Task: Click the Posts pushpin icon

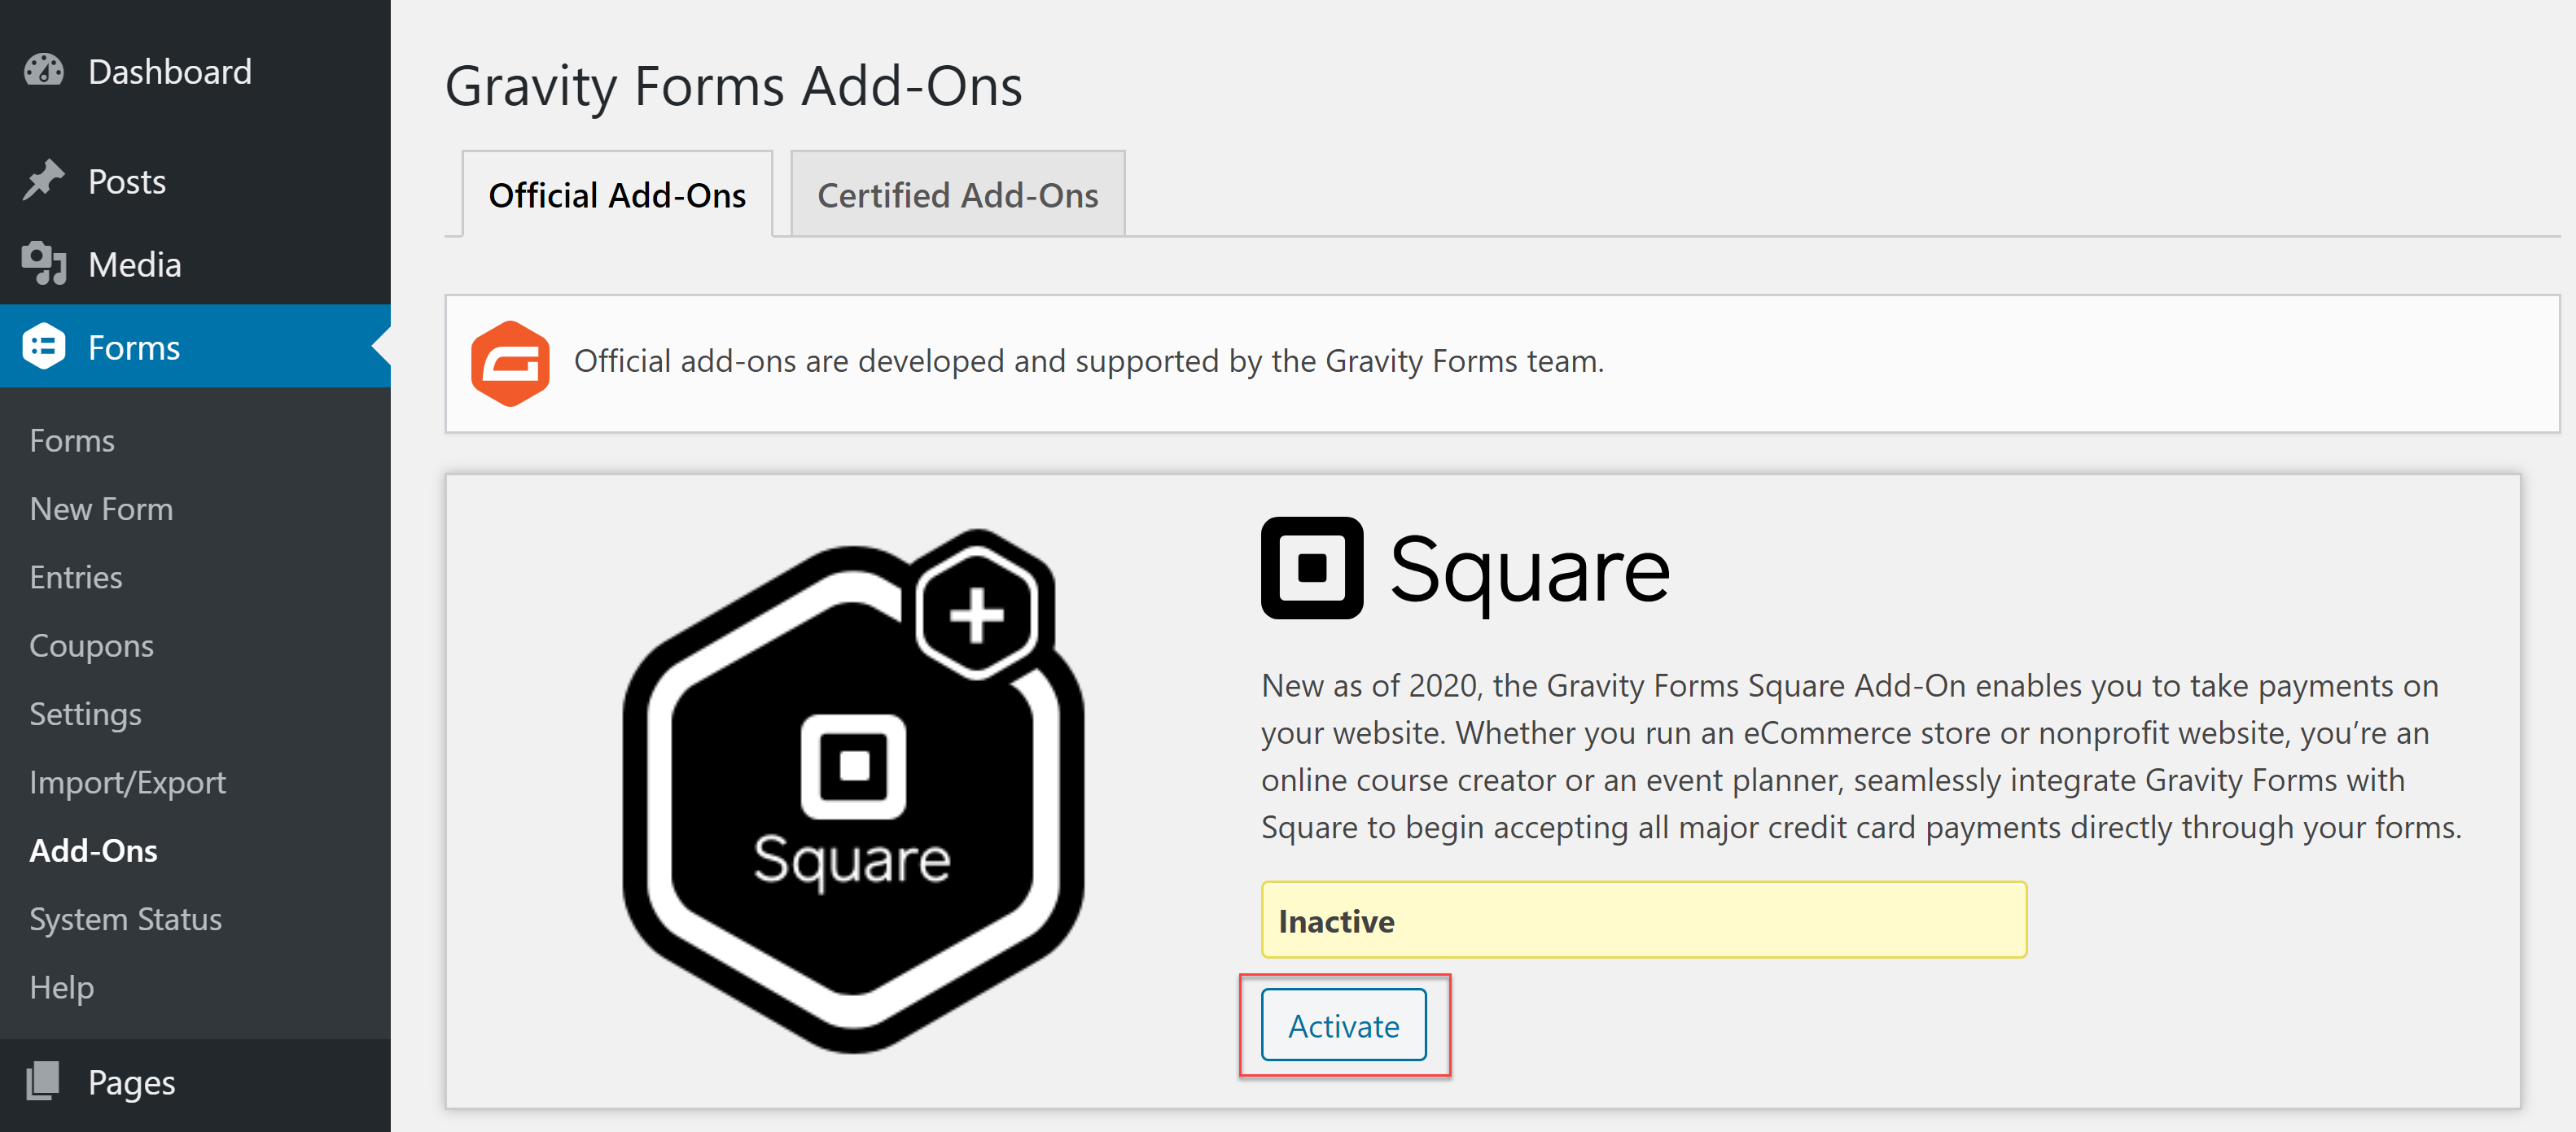Action: pos(44,181)
